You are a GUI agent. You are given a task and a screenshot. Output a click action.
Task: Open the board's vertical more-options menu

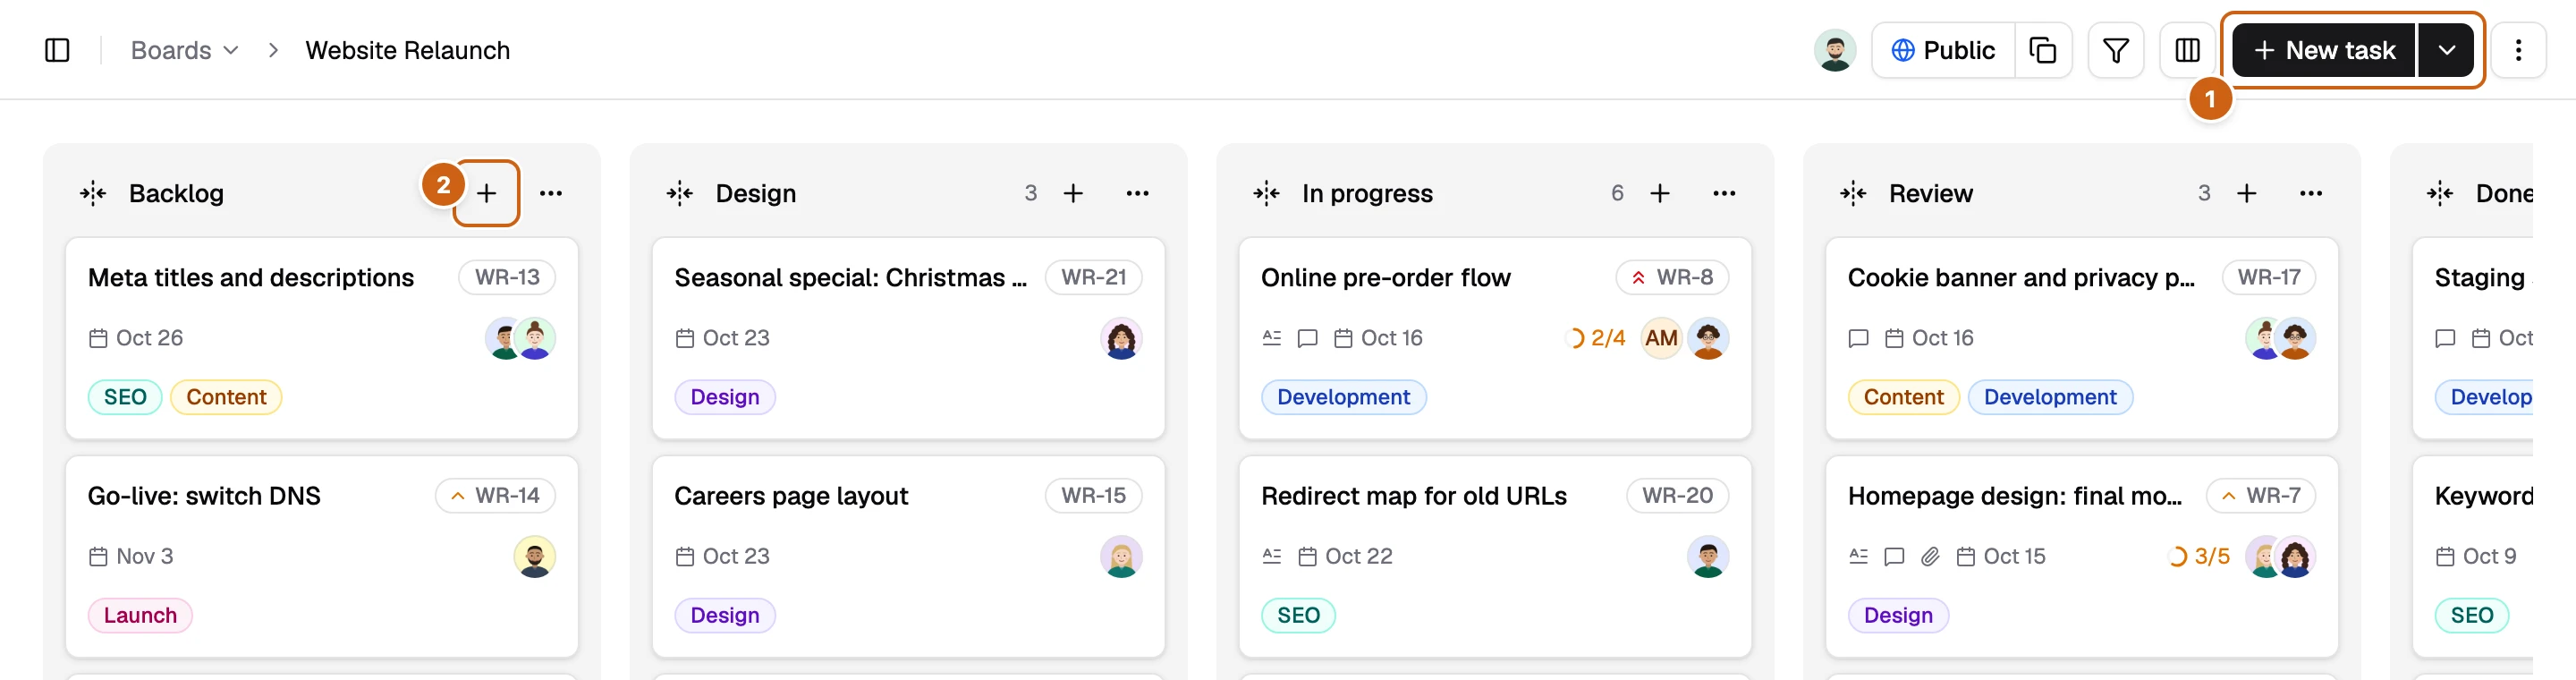2518,50
